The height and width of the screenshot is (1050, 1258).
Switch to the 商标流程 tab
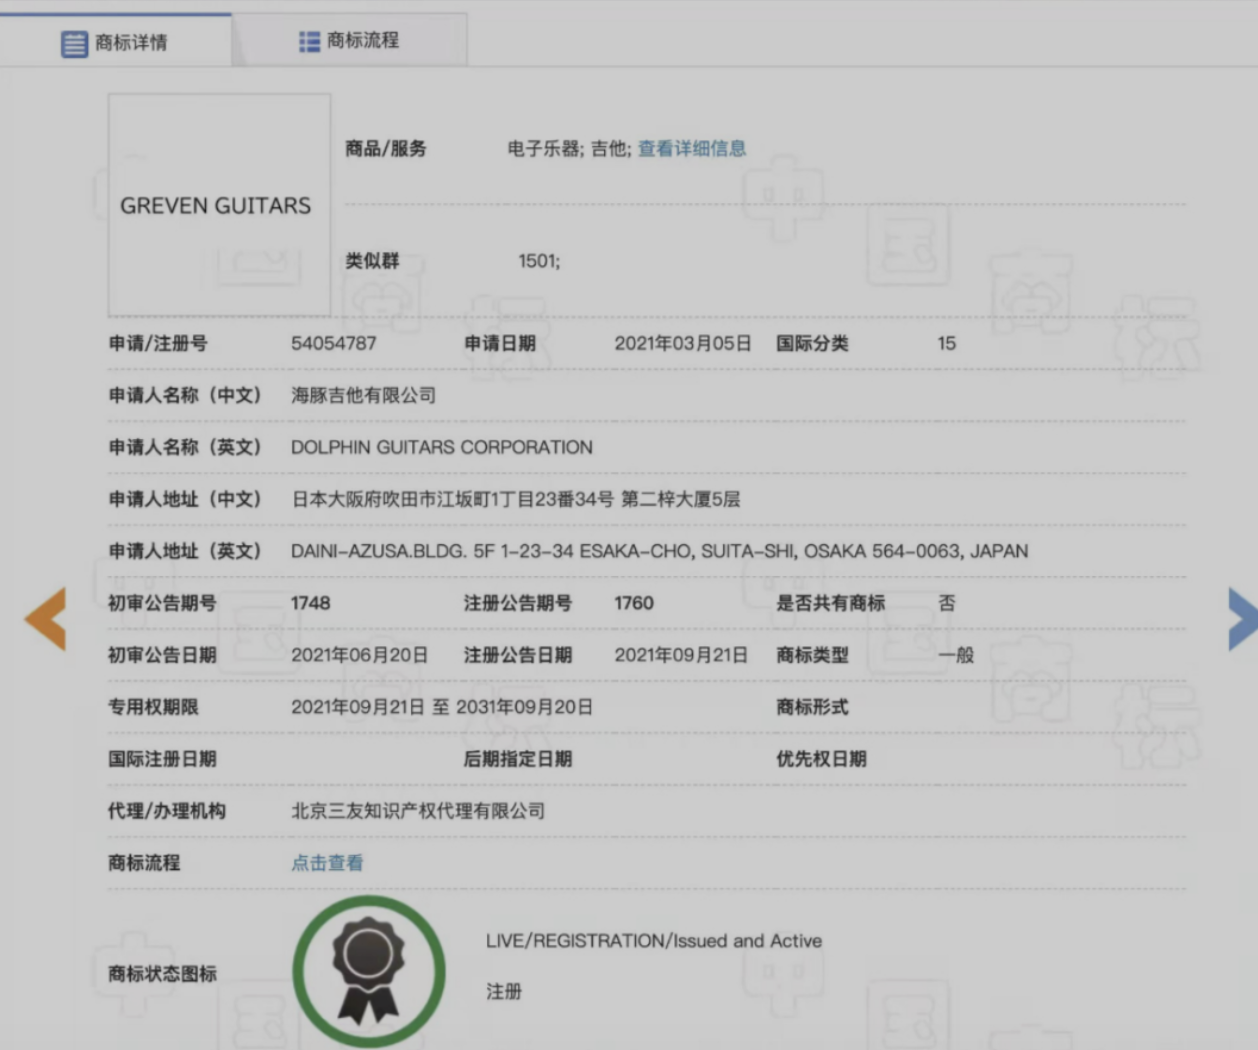(x=349, y=41)
